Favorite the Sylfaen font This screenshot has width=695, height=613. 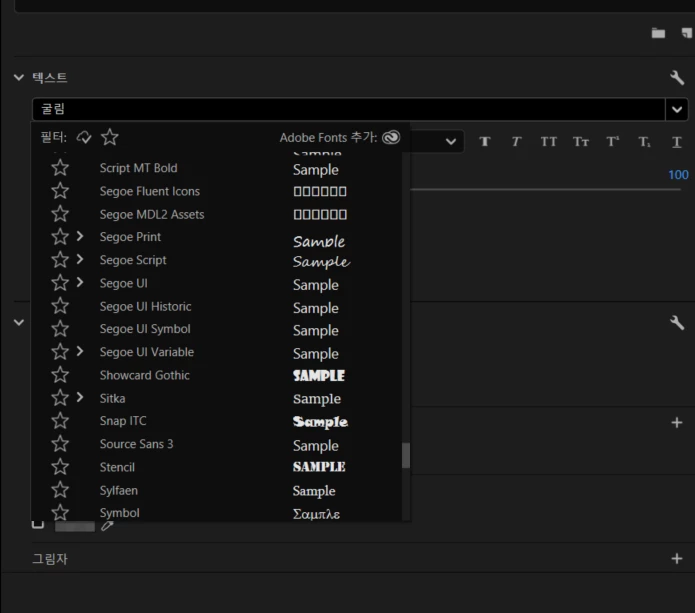tap(60, 490)
